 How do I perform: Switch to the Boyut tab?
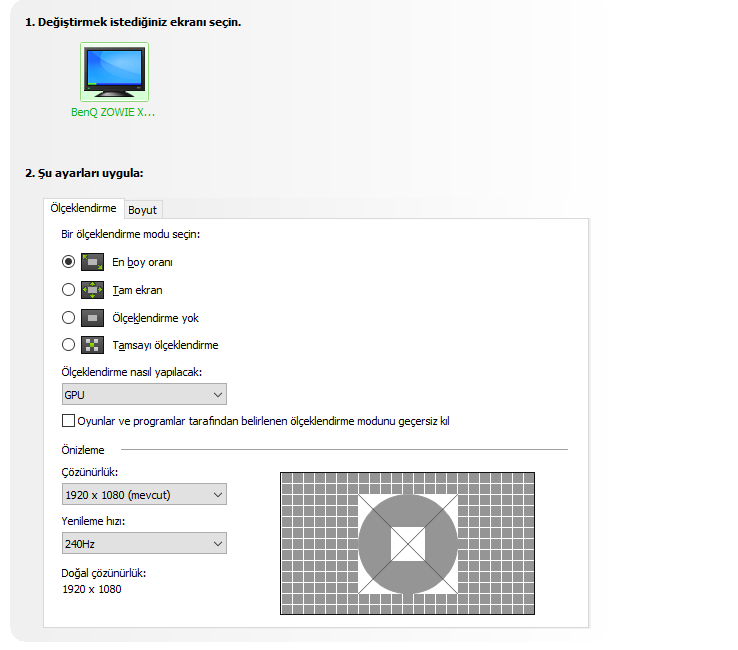(x=143, y=210)
